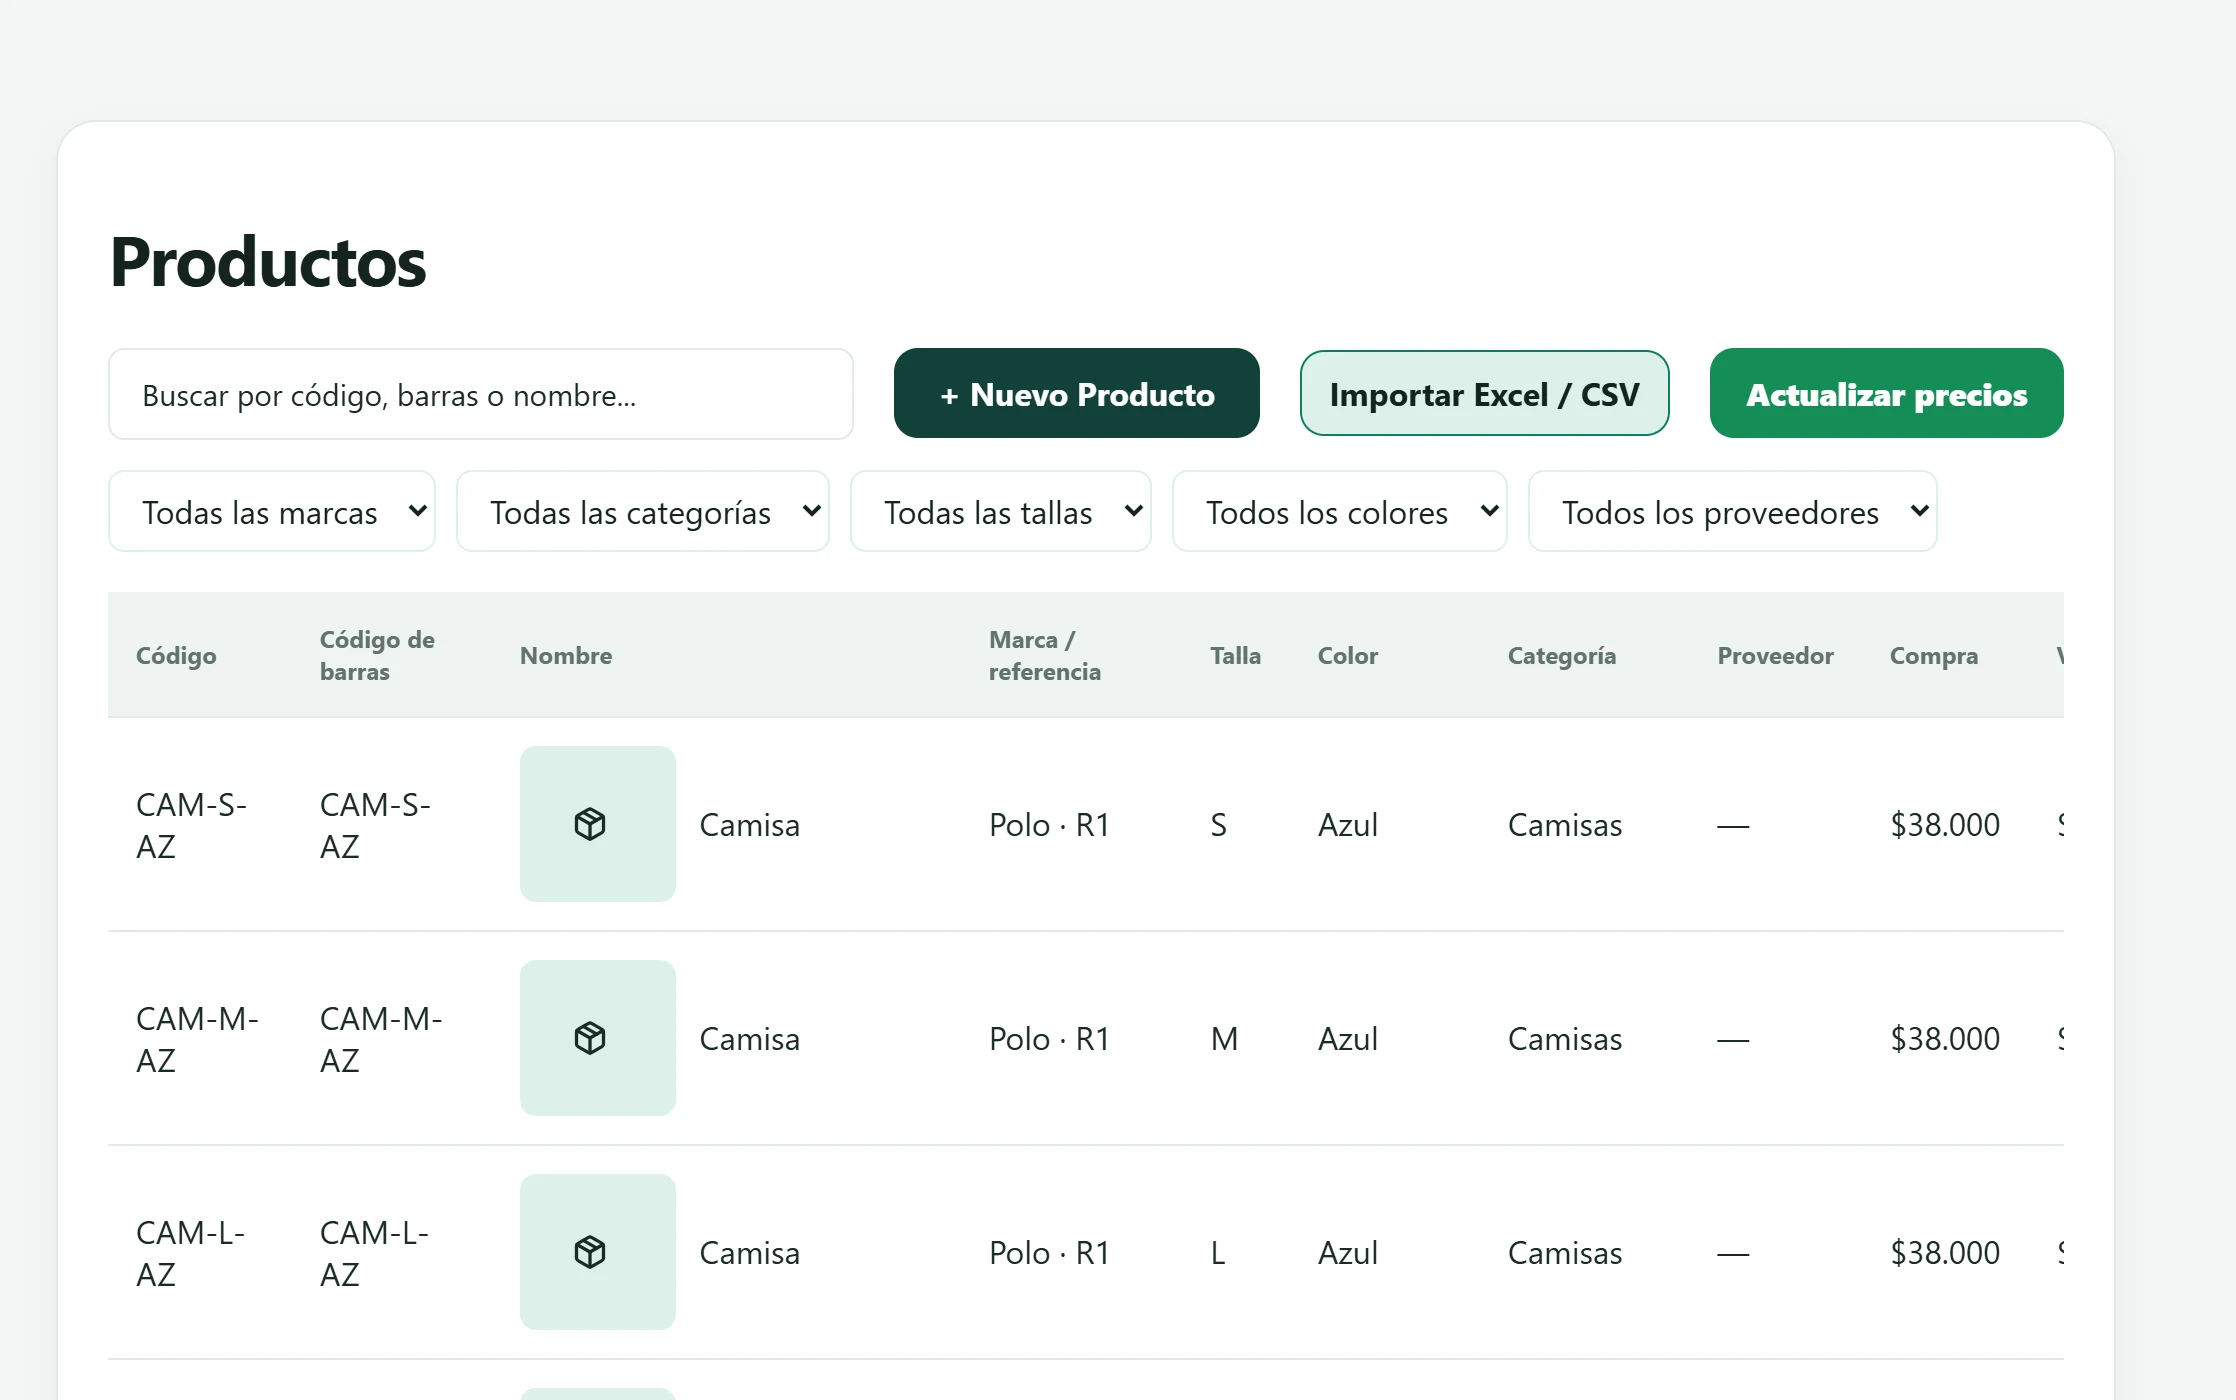Image resolution: width=2236 pixels, height=1400 pixels.
Task: Click '$38.000' in the CAM-S-AZ row
Action: click(x=1945, y=825)
